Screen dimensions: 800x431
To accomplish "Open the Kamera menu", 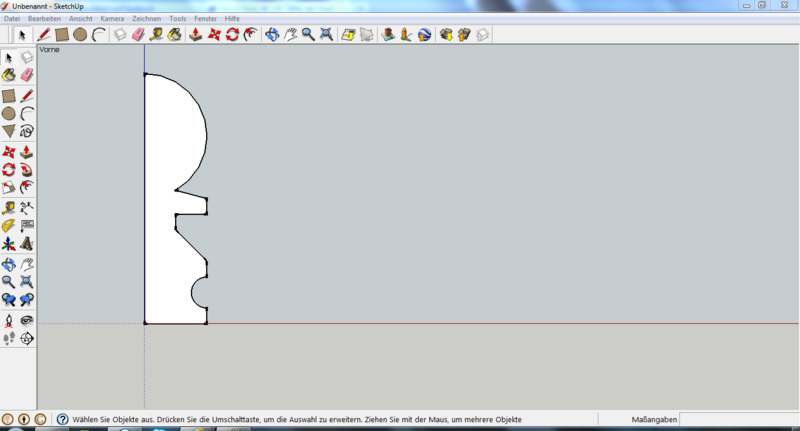I will pyautogui.click(x=111, y=19).
